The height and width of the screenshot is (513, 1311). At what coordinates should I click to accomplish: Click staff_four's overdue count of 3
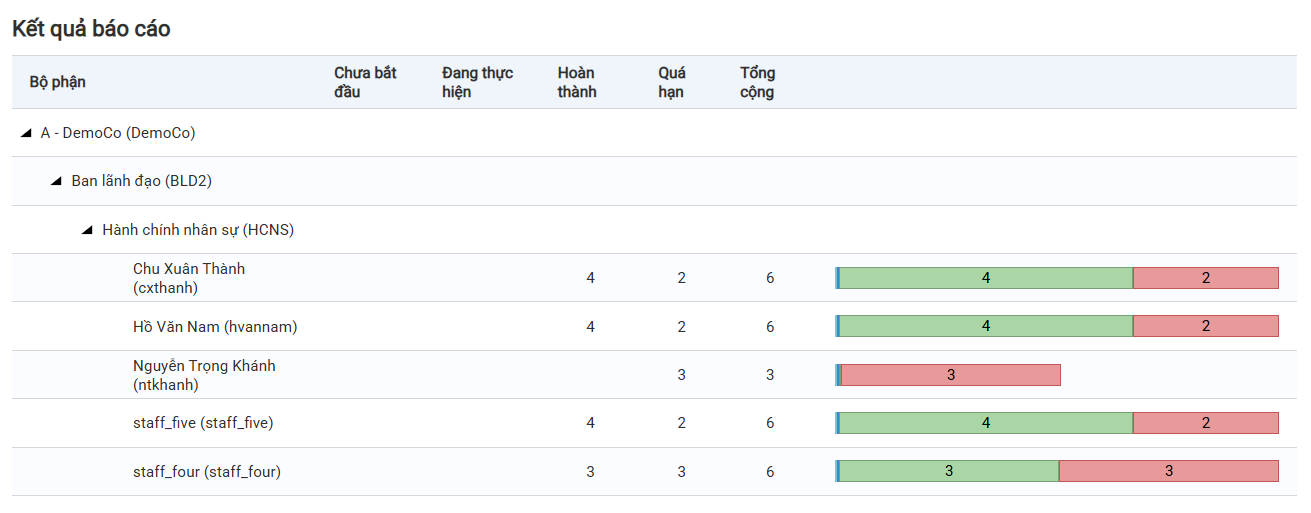point(681,472)
